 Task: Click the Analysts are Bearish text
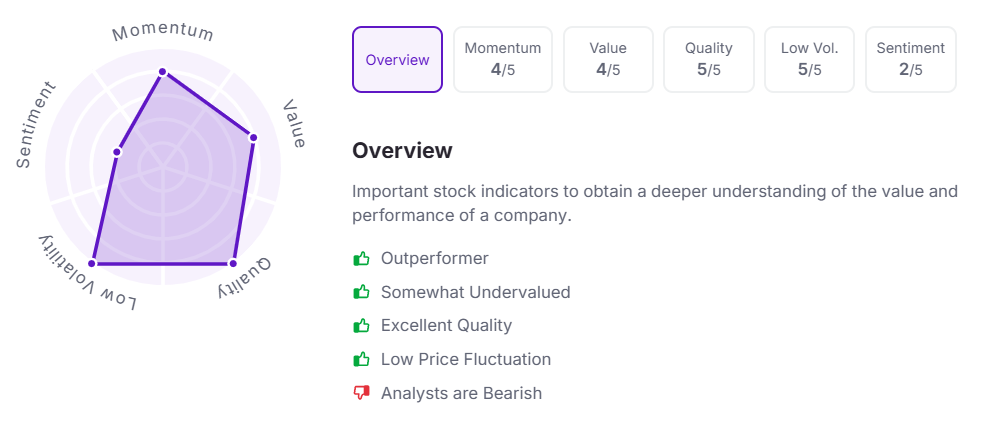tap(461, 394)
